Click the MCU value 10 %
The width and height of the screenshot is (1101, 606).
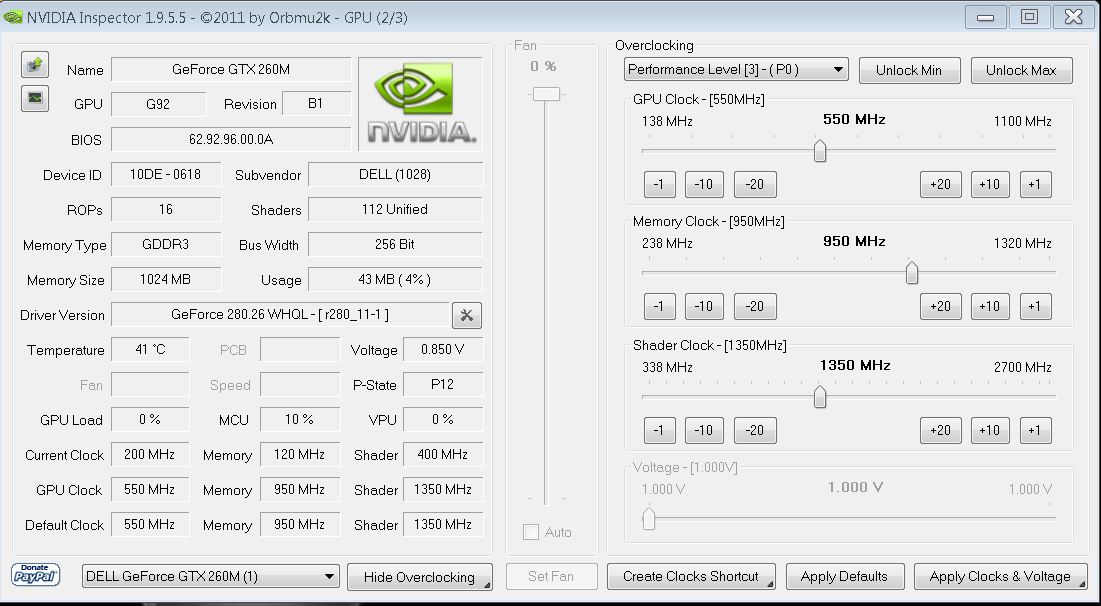(300, 420)
